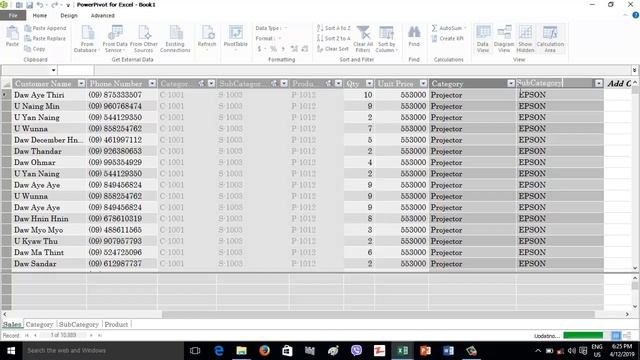
Task: Sort Z to A
Action: [333, 38]
